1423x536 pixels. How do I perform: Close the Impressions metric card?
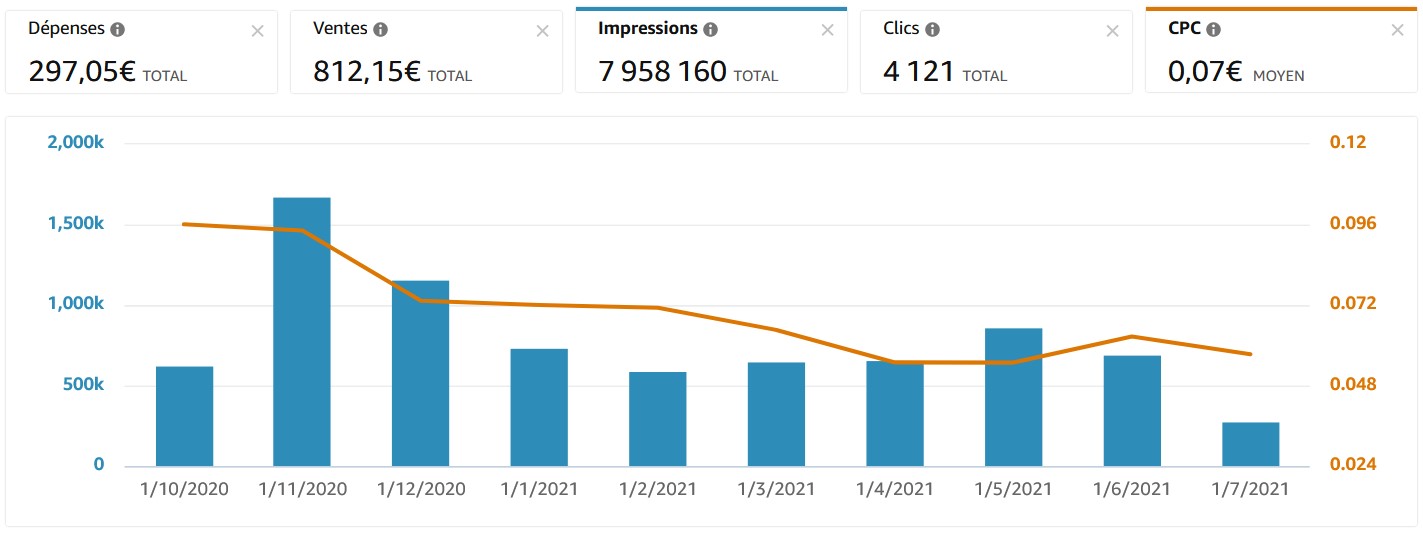pyautogui.click(x=827, y=31)
